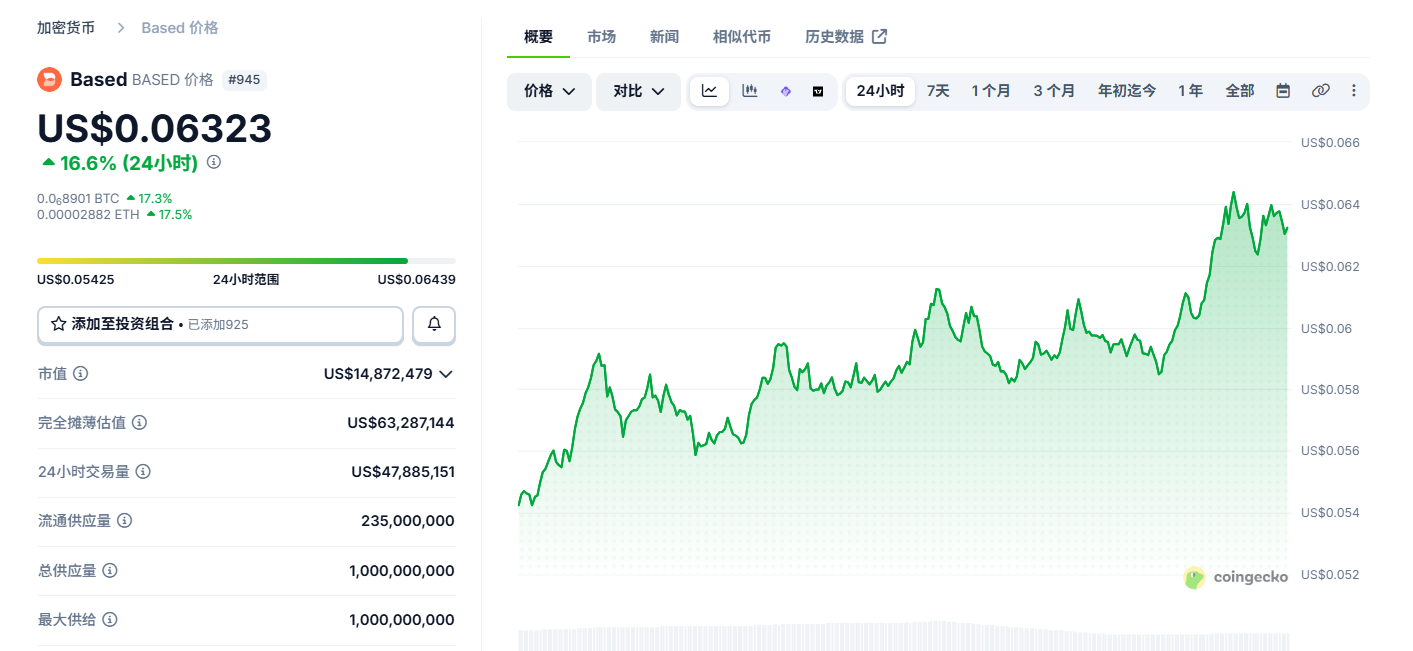Select the 全部 time range
This screenshot has width=1413, height=651.
click(1240, 91)
